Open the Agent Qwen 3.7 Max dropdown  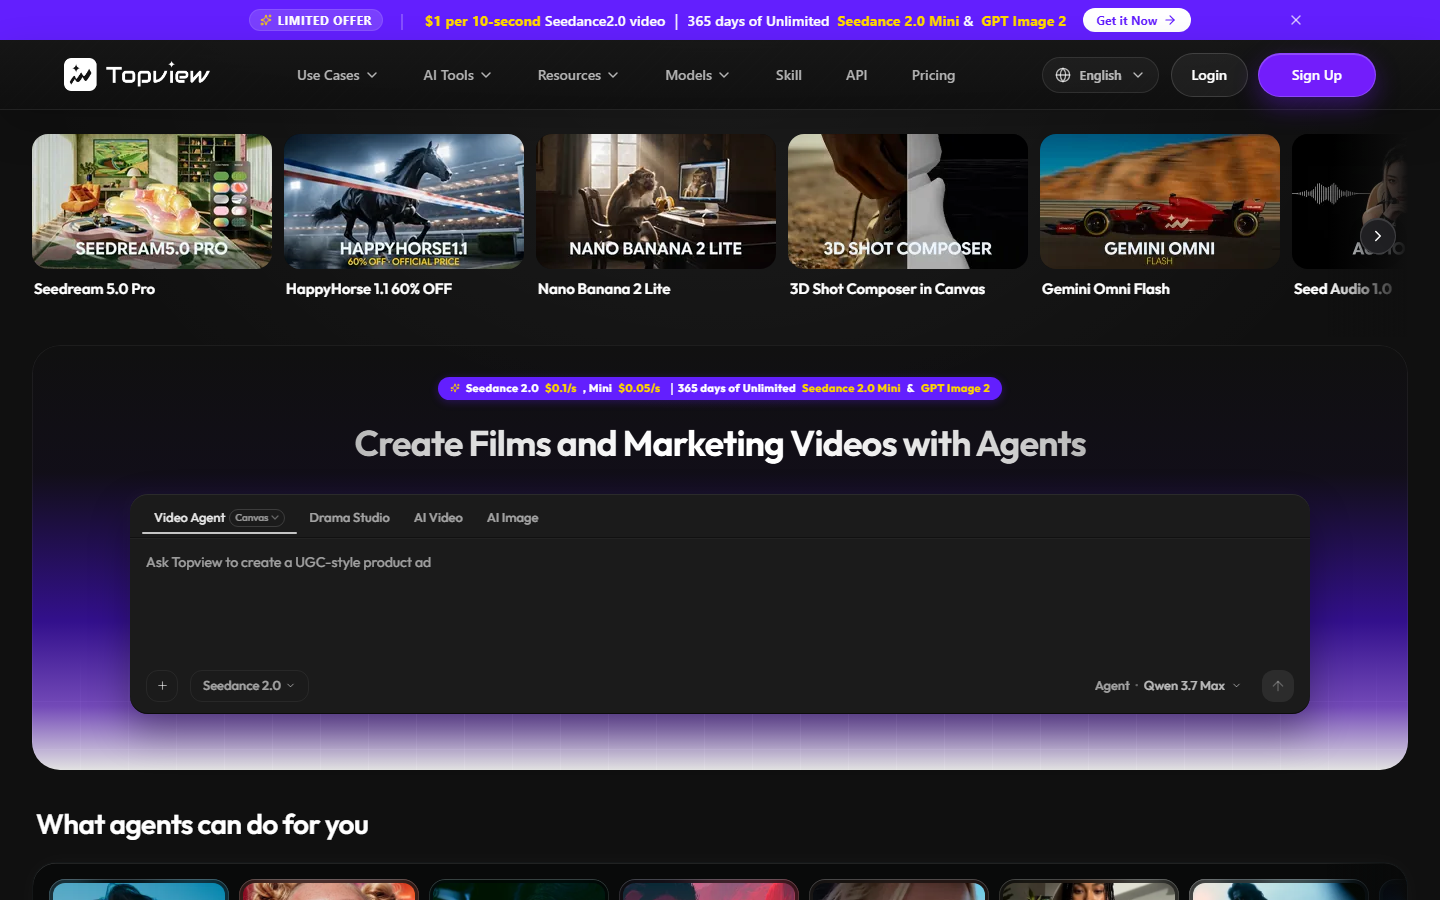[1167, 686]
